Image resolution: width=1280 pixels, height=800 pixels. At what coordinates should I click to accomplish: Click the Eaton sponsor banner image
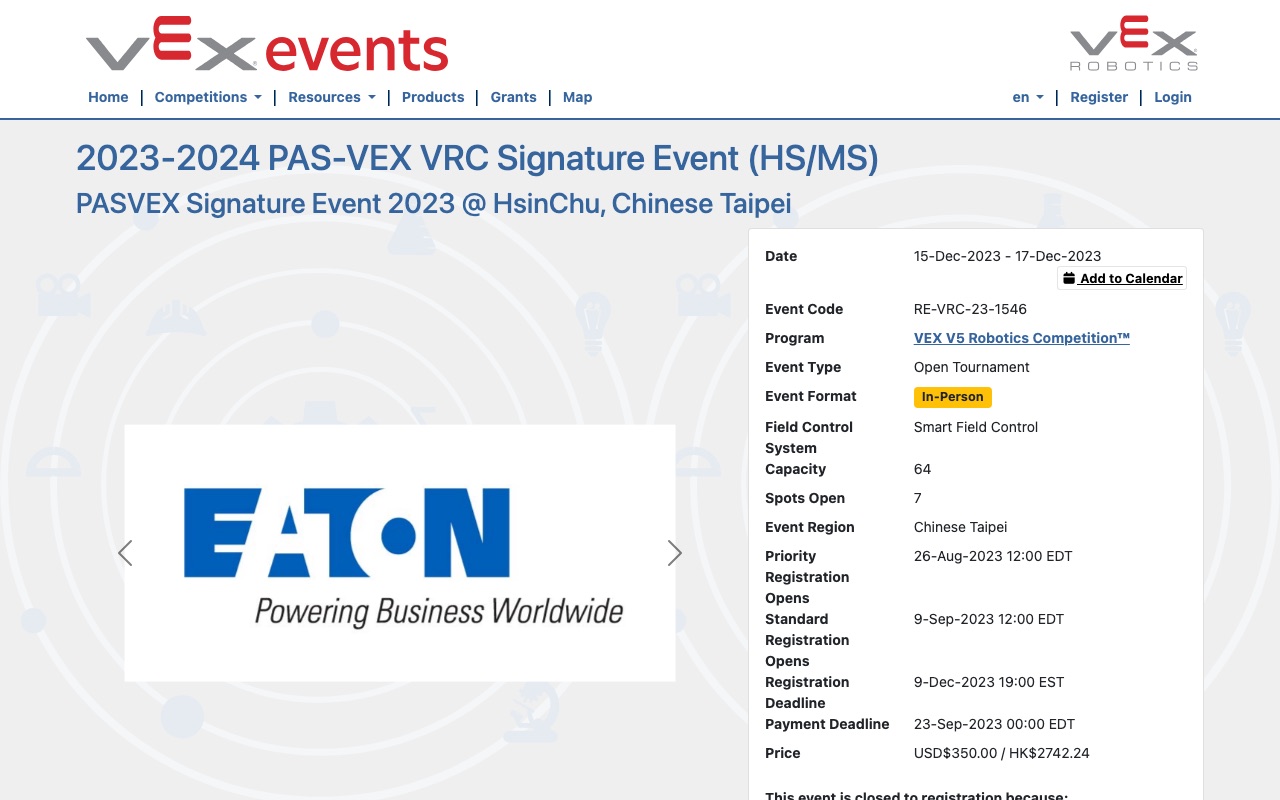(400, 553)
